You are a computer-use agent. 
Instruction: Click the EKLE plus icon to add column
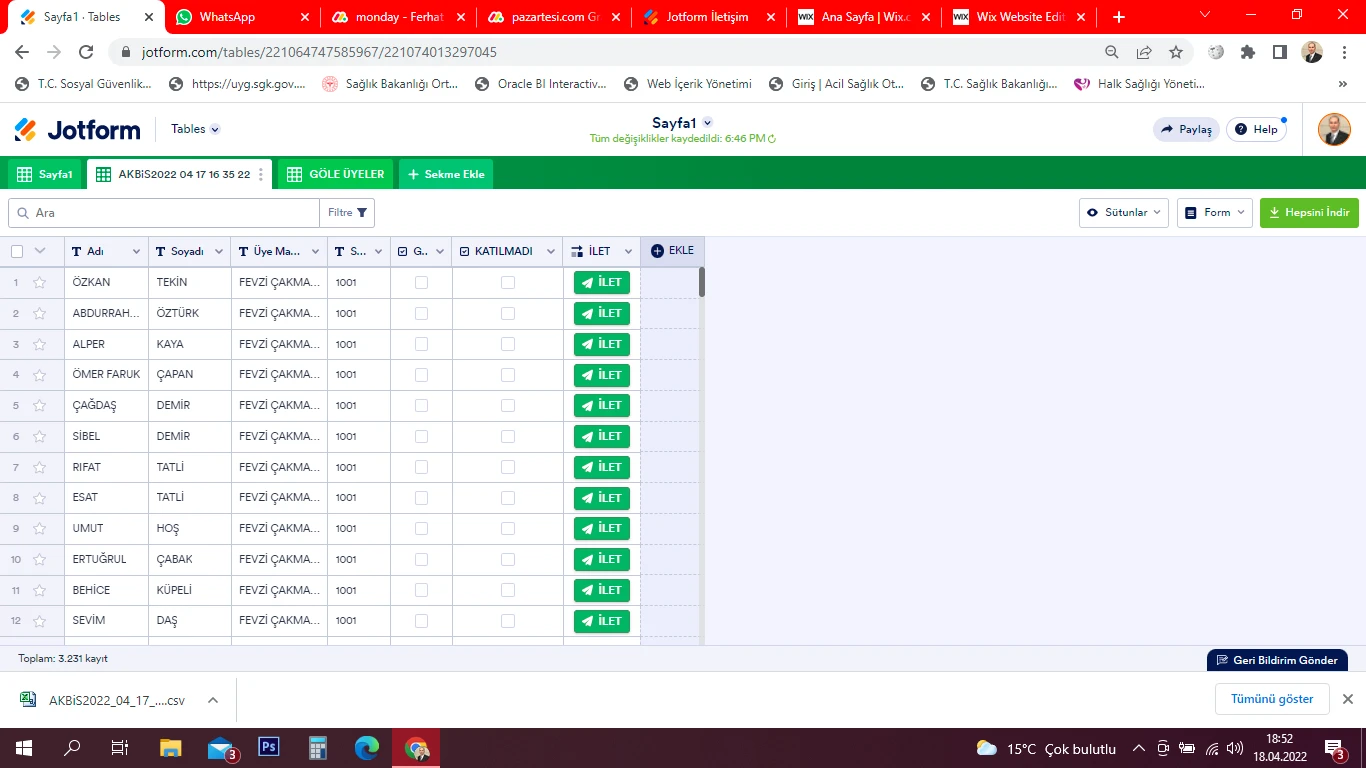tap(659, 250)
